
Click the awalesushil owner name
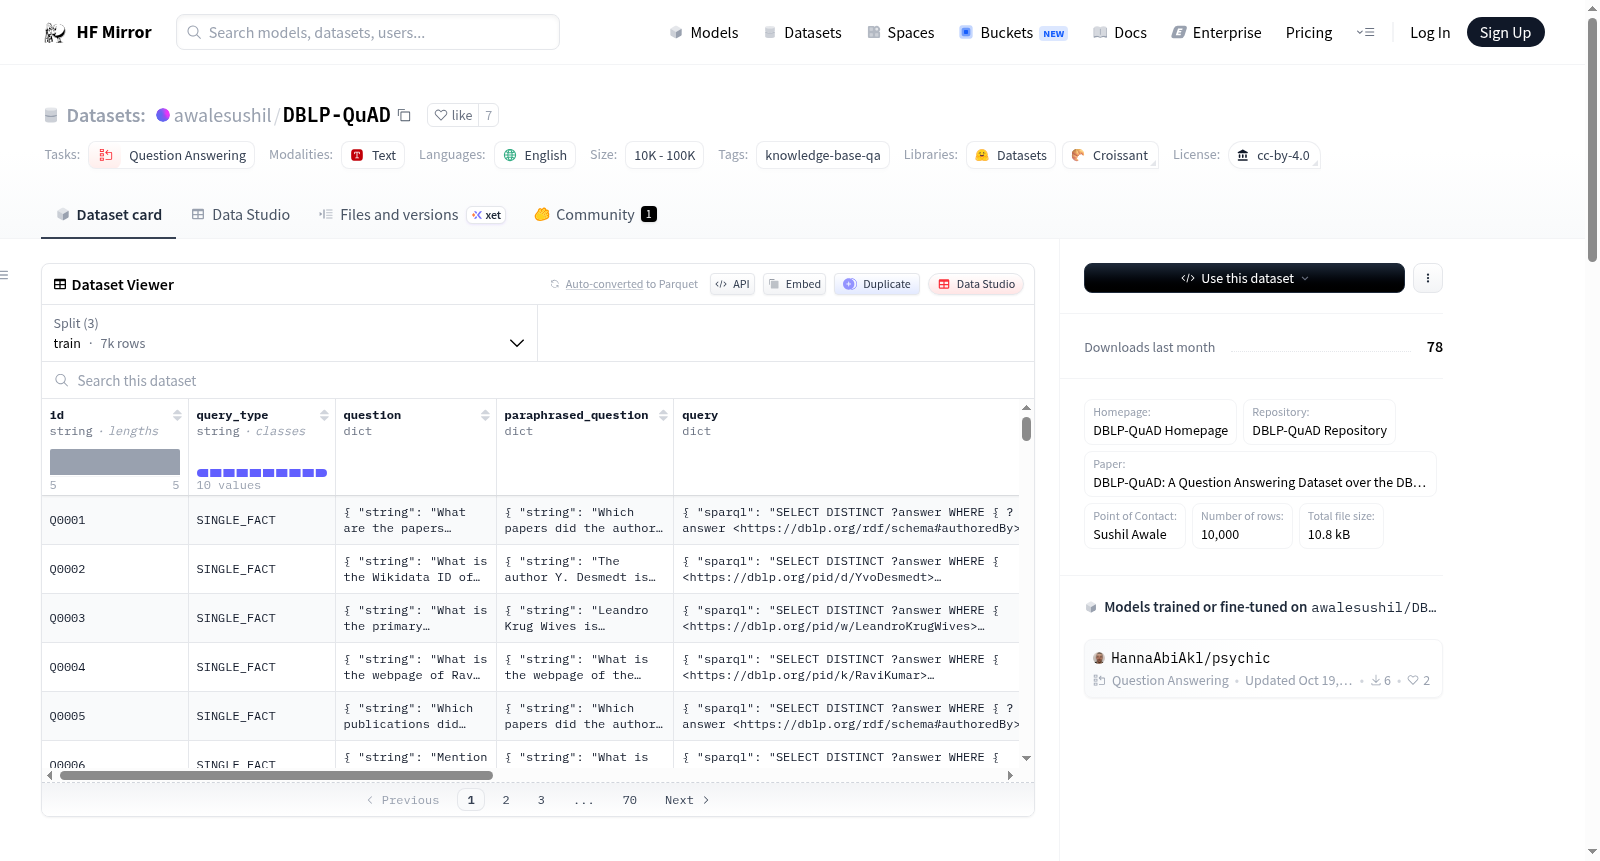[x=222, y=115]
